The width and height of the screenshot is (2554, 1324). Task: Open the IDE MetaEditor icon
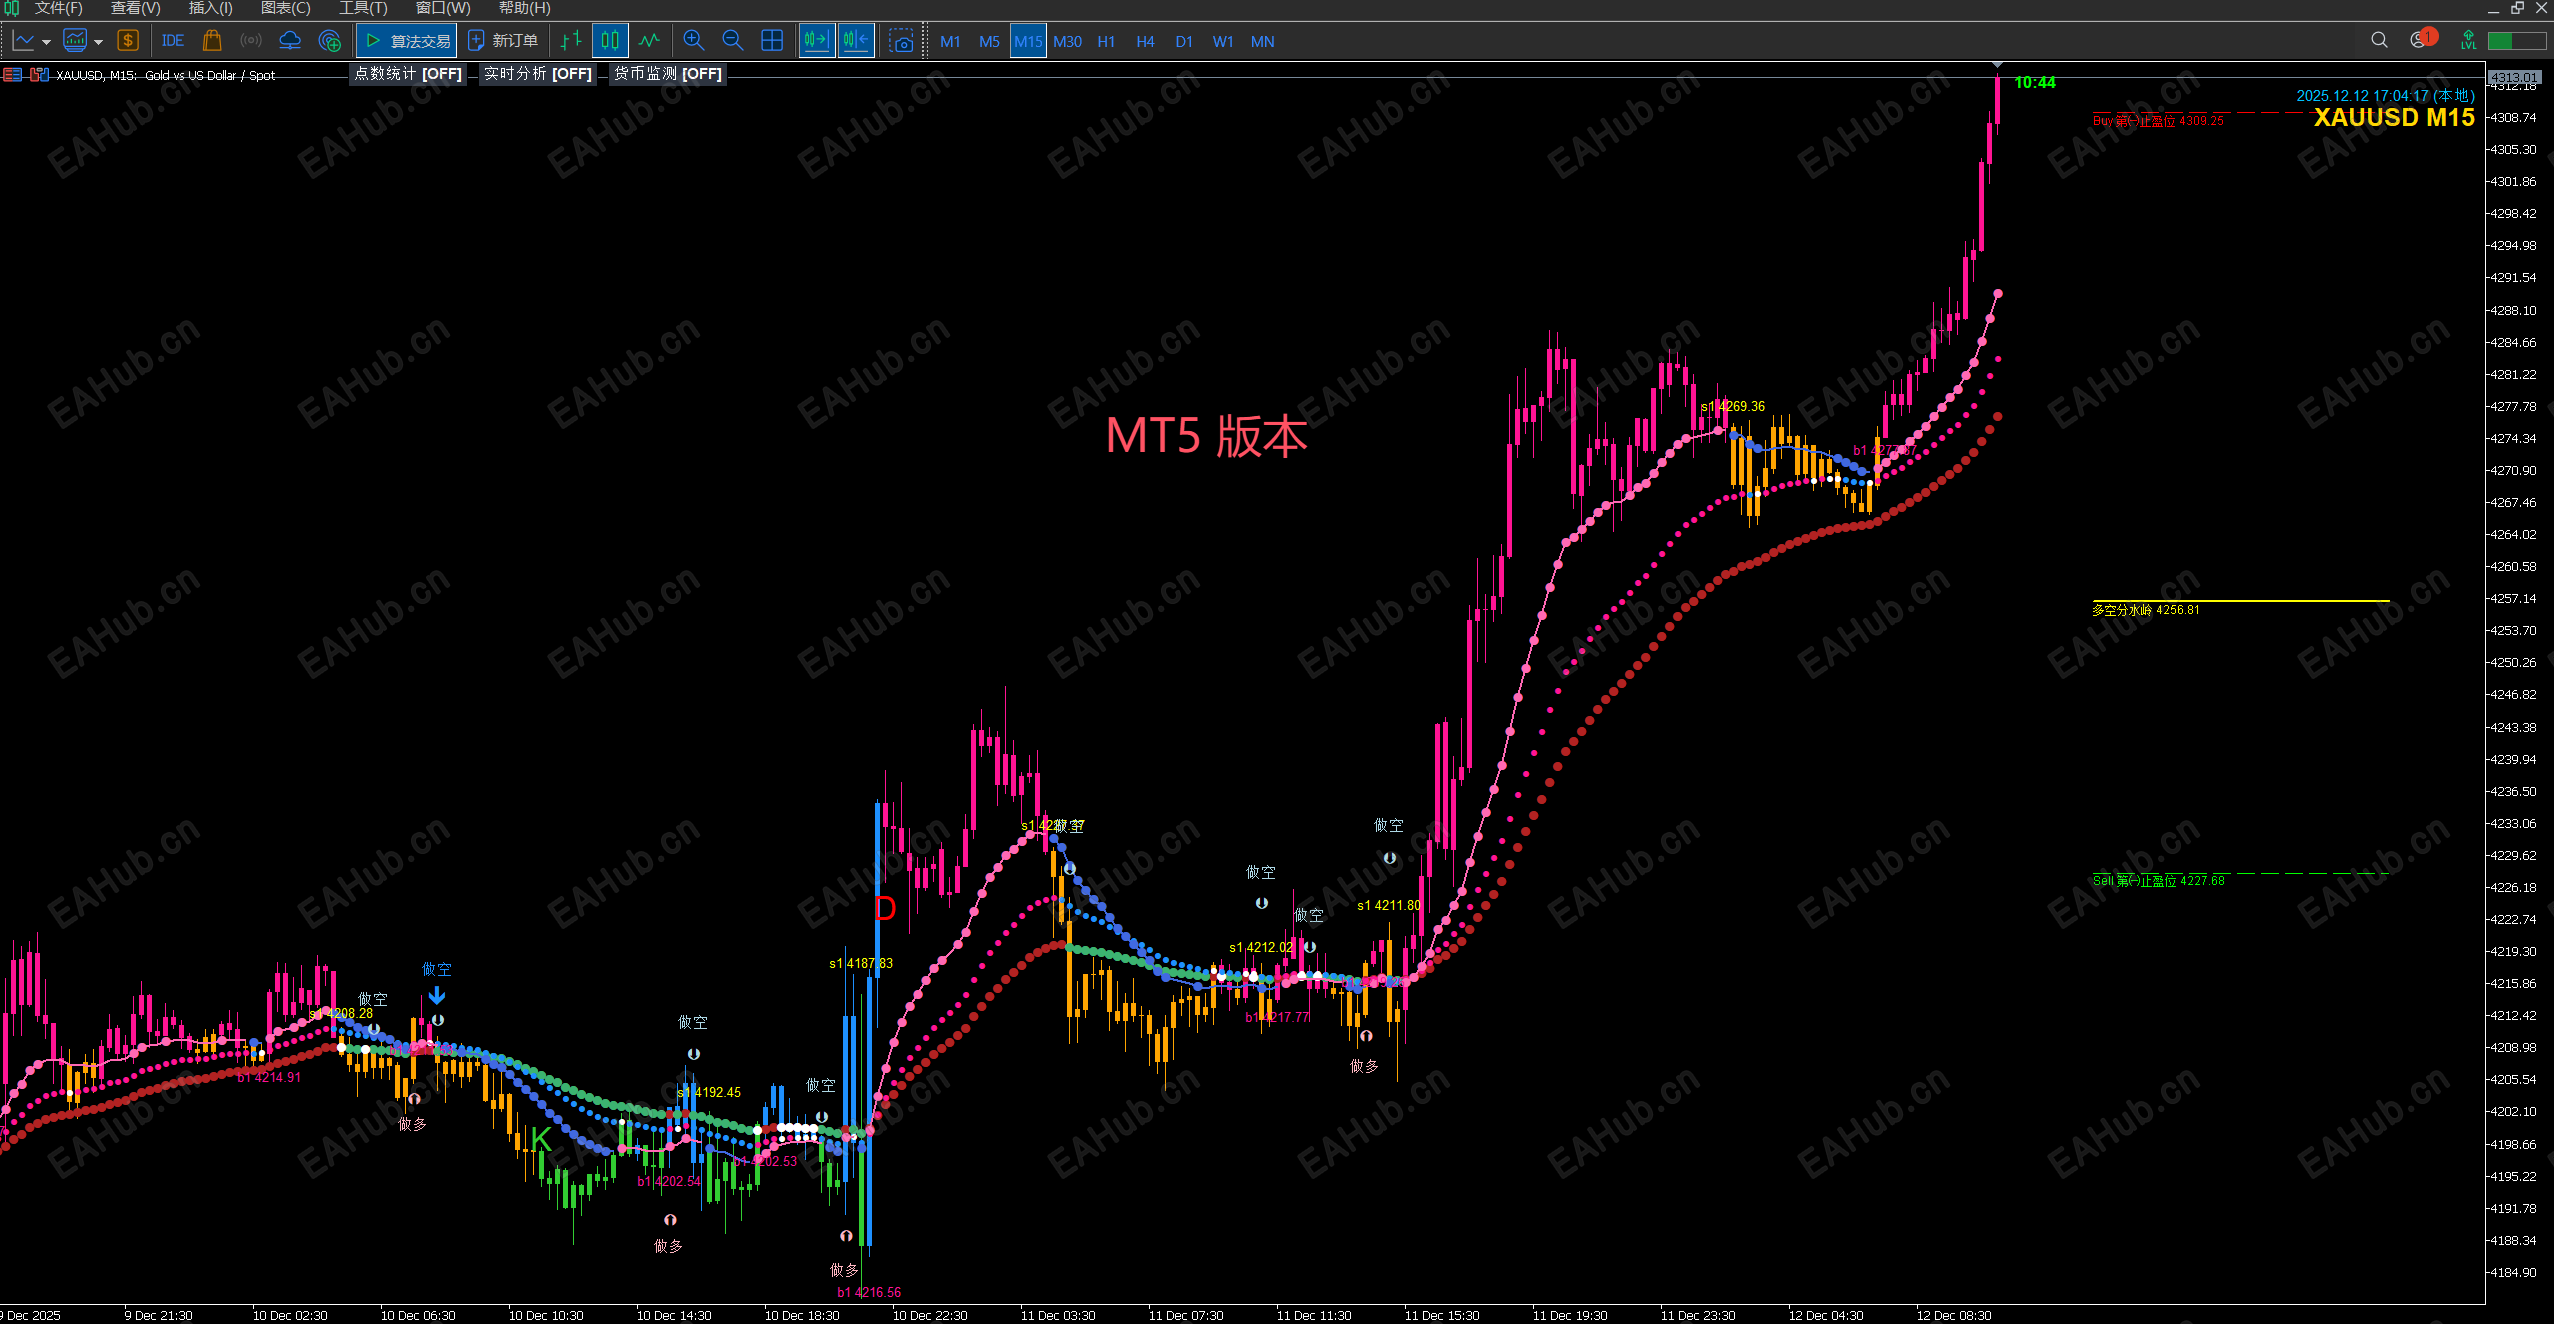[172, 41]
